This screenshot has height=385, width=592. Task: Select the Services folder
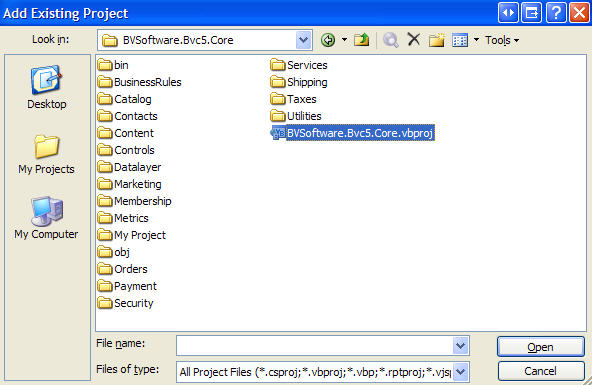pyautogui.click(x=299, y=65)
